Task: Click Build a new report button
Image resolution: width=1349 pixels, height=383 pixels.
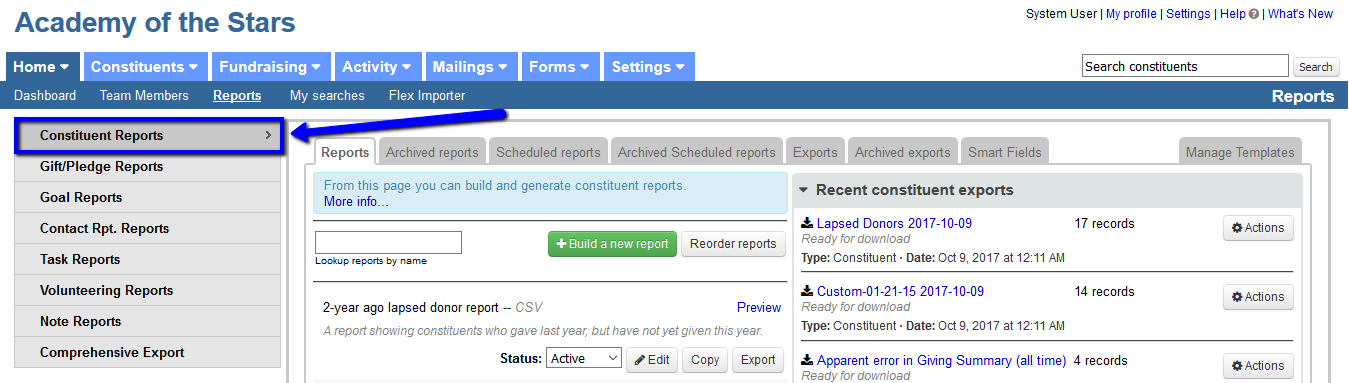Action: [612, 244]
